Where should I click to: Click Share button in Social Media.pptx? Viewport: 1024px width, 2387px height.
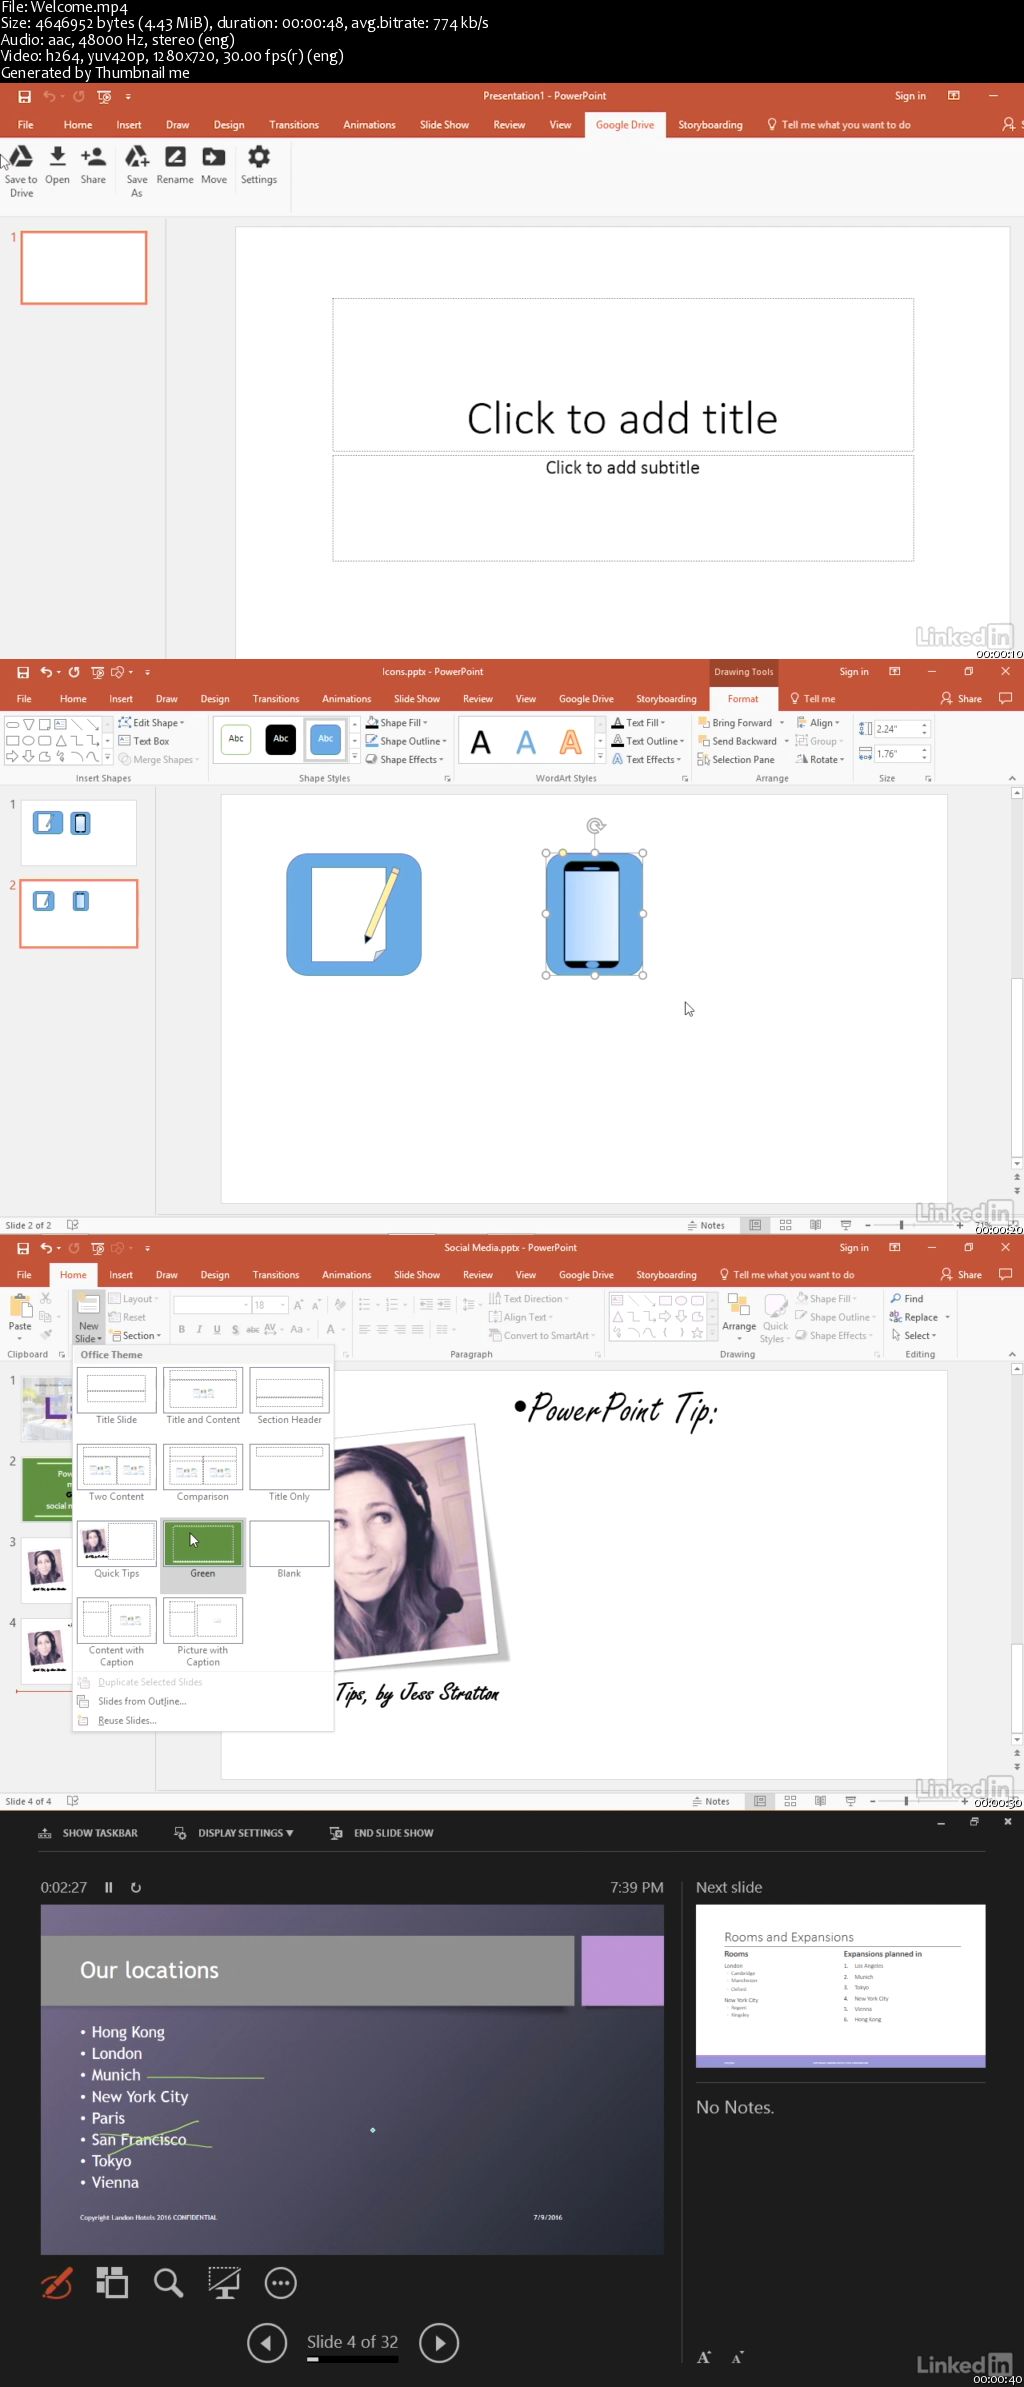click(x=961, y=1275)
